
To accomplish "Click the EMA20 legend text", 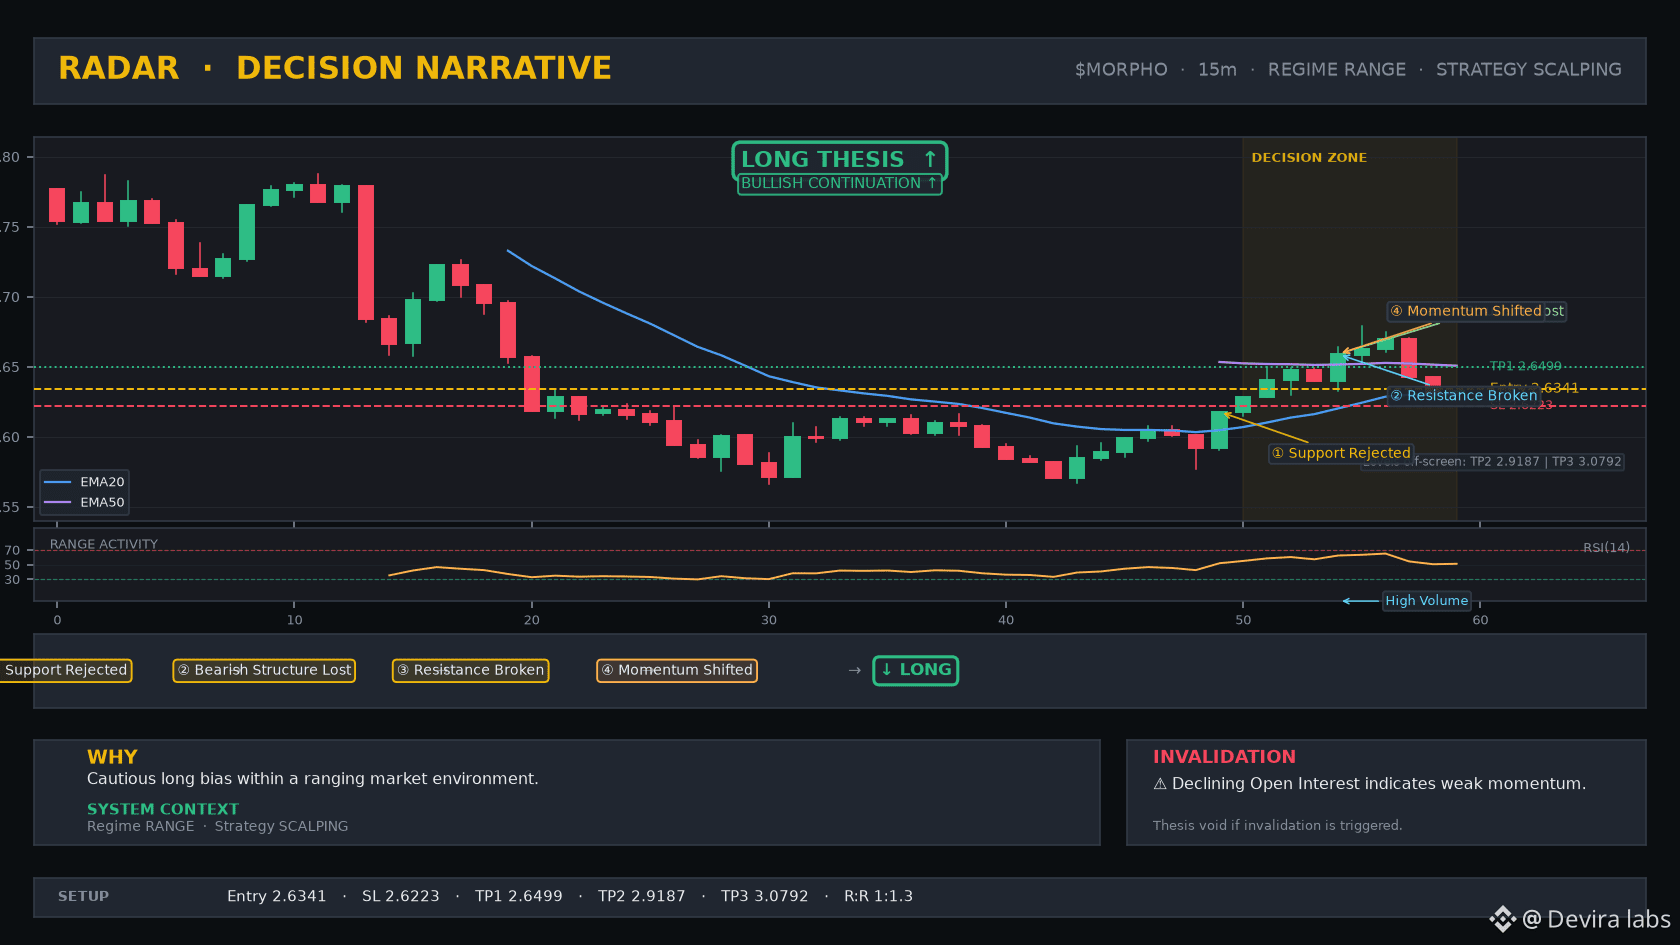I will [x=103, y=482].
